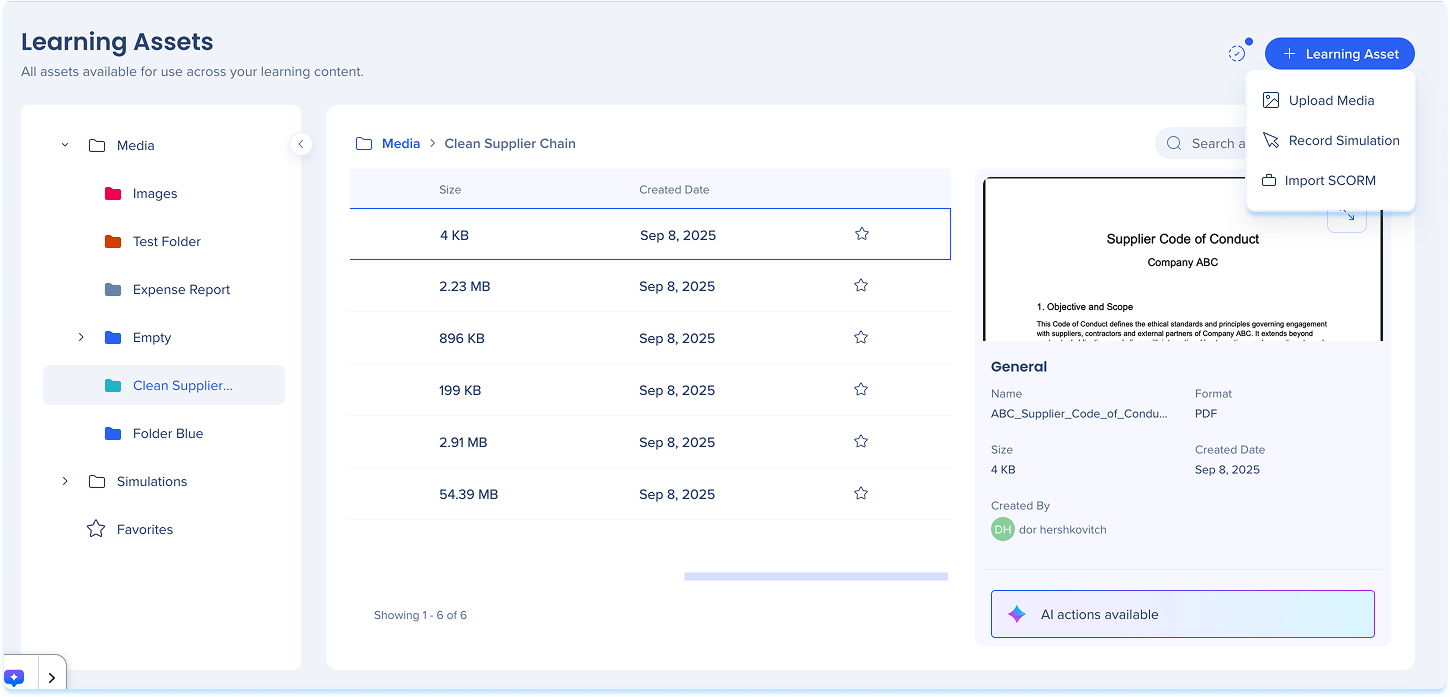Expand the Empty folder chevron
The height and width of the screenshot is (697, 1450).
81,338
